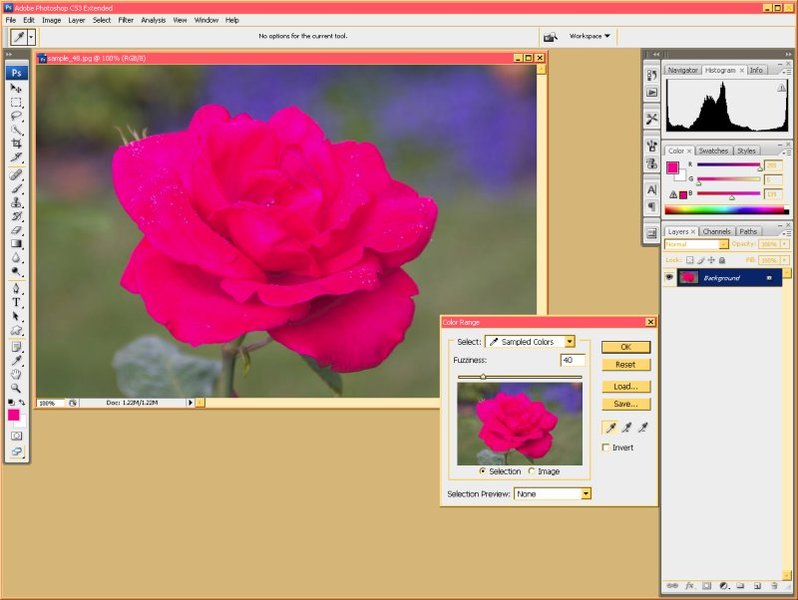The height and width of the screenshot is (600, 798).
Task: Enable the Invert checkbox
Action: coord(606,448)
